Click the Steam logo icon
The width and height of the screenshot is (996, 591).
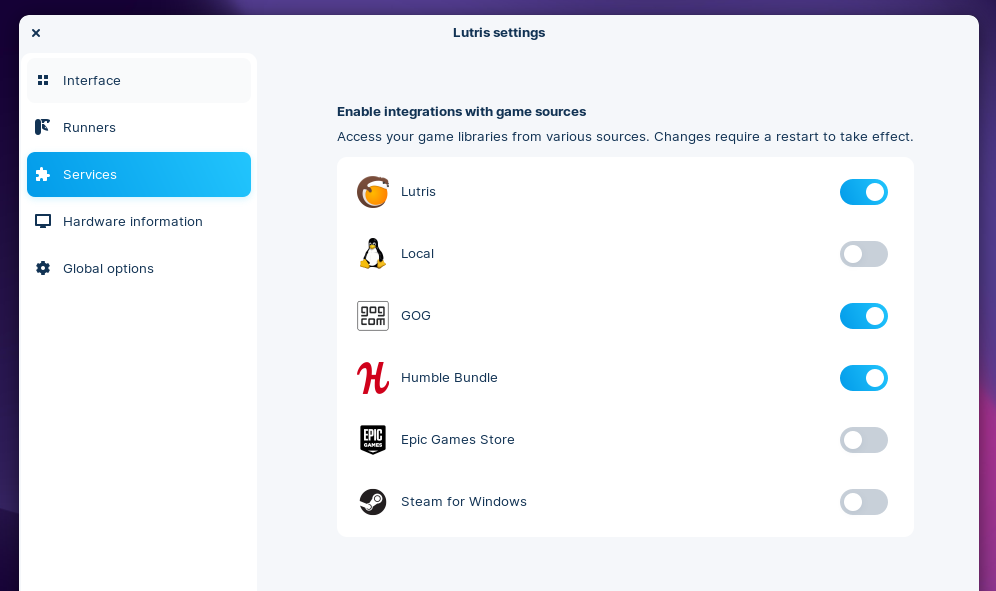tap(373, 502)
